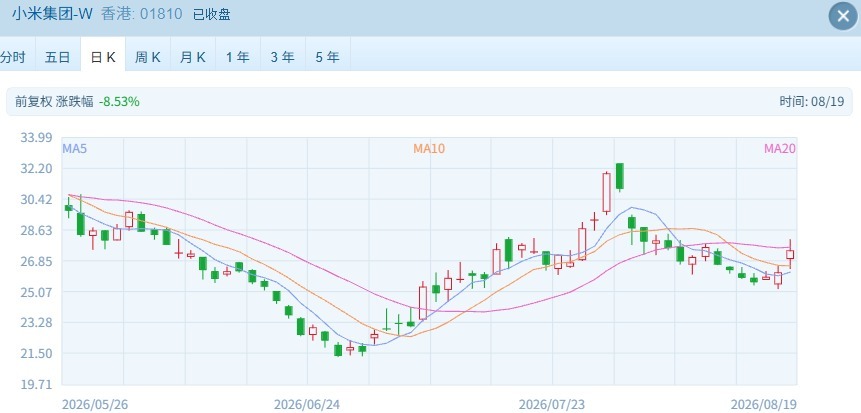Click the 30.42 price axis label
The image size is (861, 413).
(36, 199)
